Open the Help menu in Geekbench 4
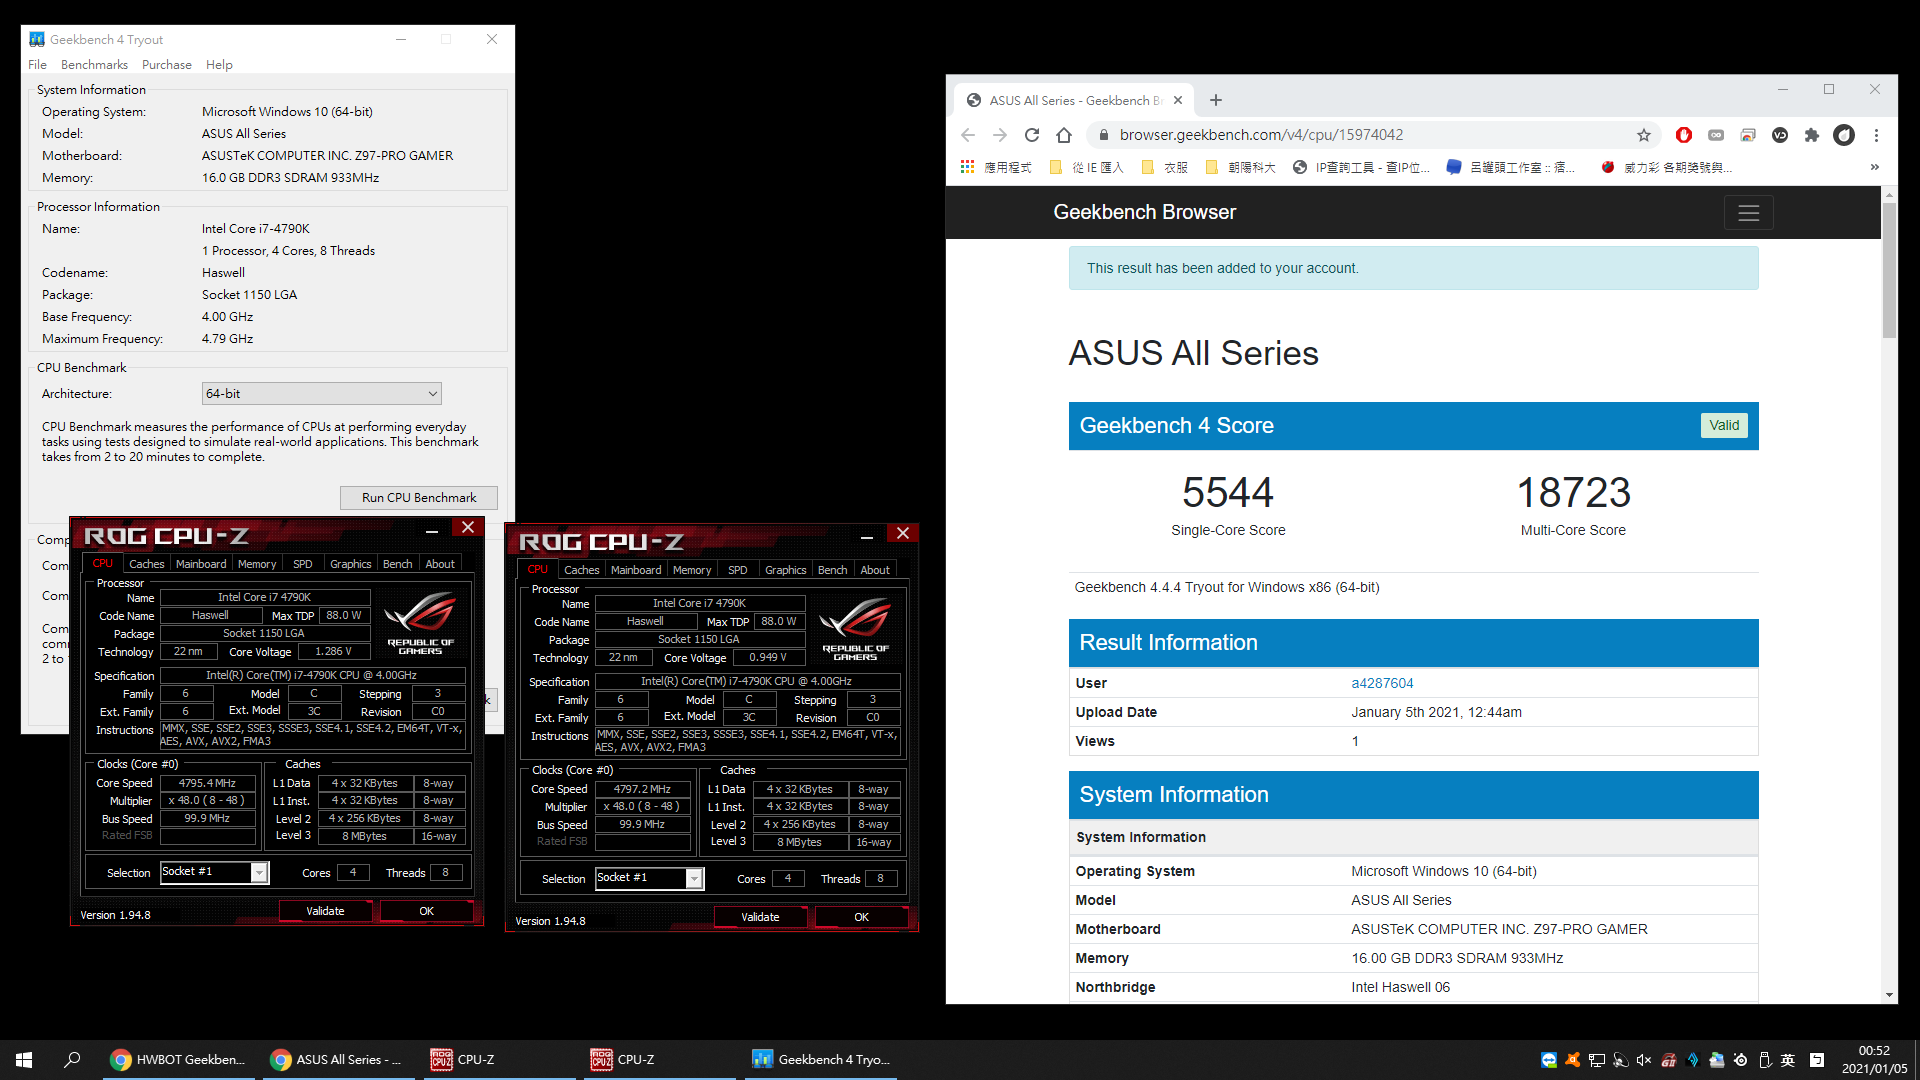This screenshot has width=1920, height=1080. 219,65
